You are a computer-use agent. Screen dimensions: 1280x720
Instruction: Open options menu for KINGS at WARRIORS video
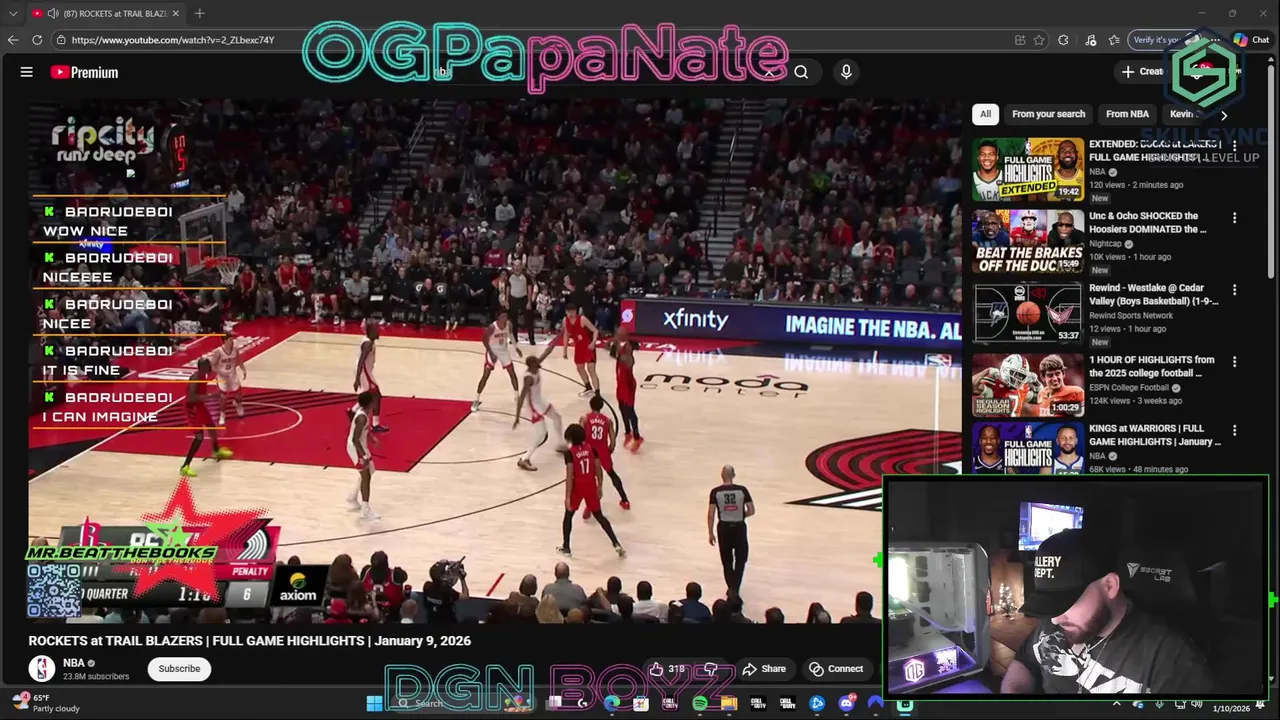coord(1234,431)
